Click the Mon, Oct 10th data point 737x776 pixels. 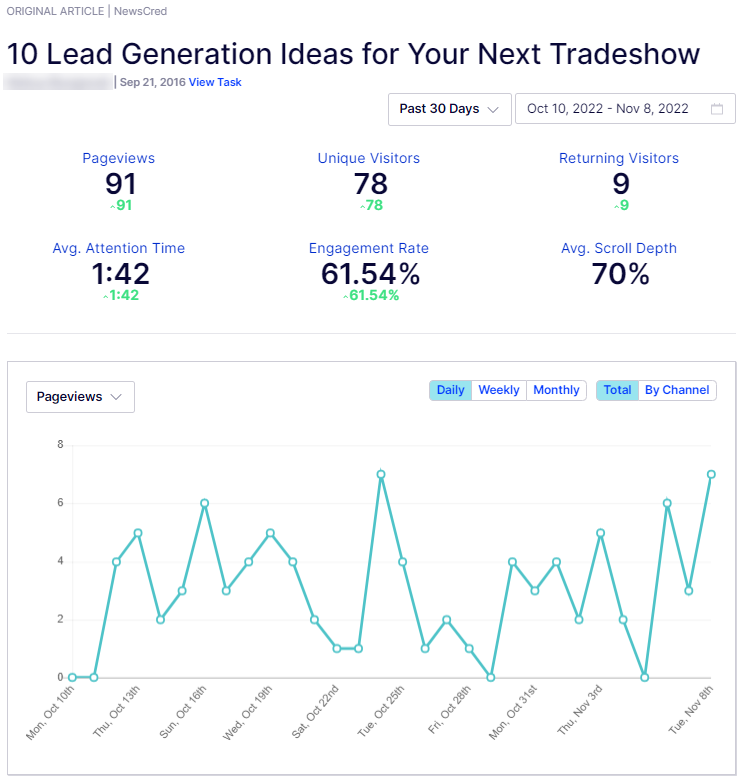tap(72, 677)
